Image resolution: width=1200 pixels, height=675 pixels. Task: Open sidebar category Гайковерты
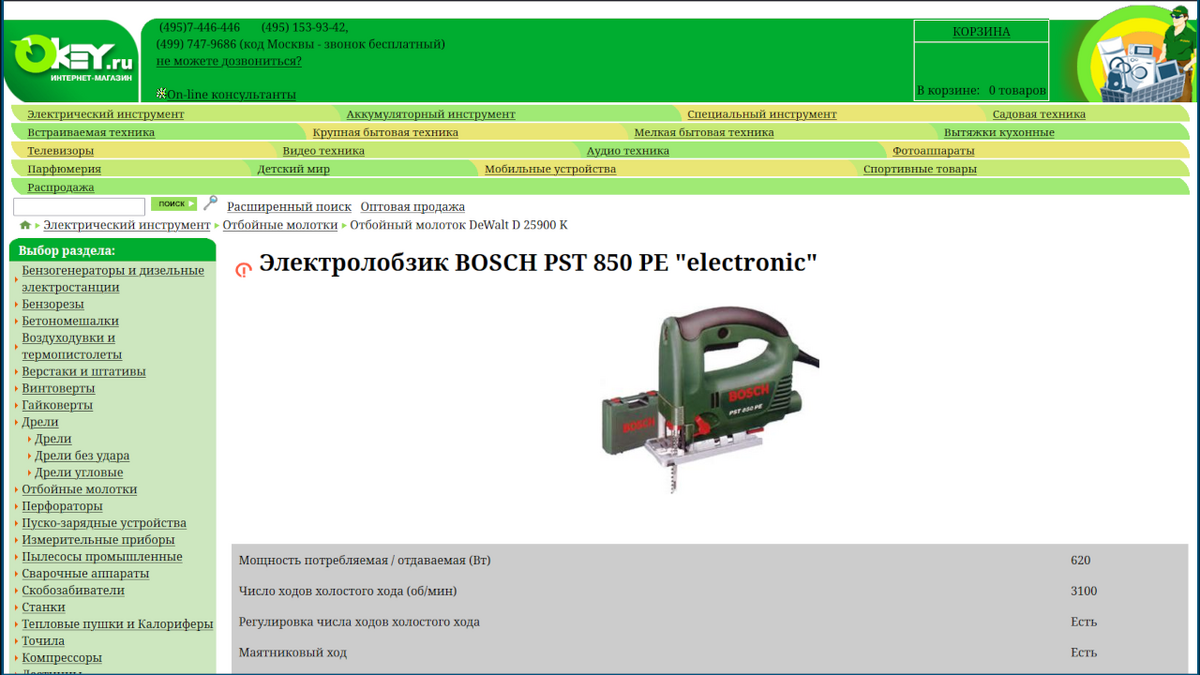57,405
